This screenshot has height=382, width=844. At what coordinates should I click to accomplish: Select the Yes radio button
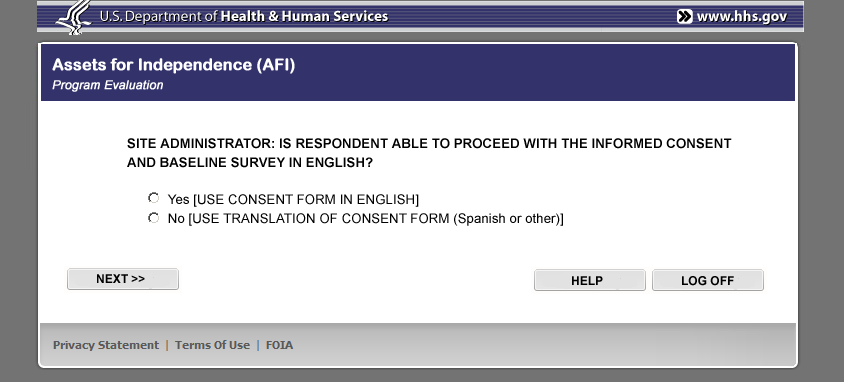click(153, 199)
